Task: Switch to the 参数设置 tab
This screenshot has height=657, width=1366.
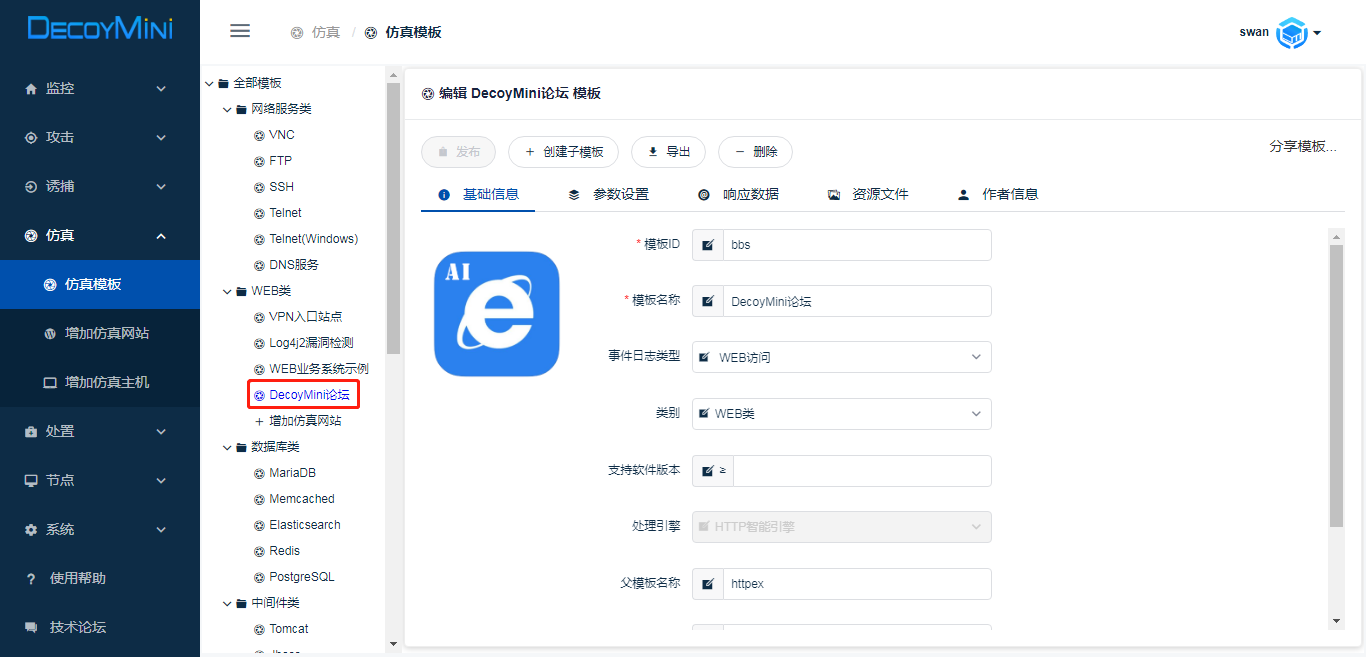Action: 609,195
